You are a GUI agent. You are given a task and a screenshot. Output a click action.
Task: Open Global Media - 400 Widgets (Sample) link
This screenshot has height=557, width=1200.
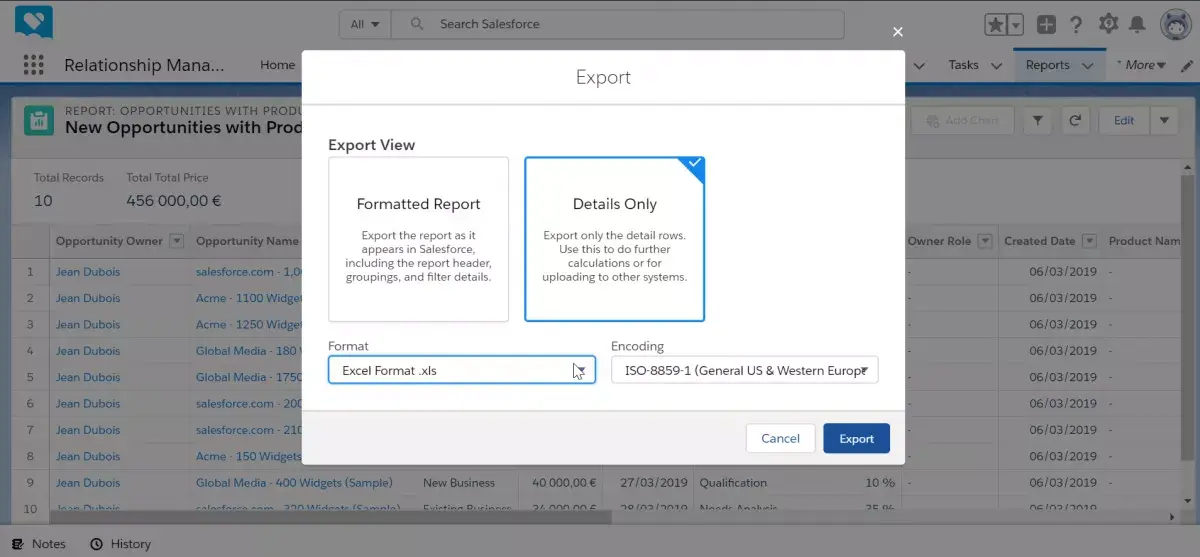(294, 483)
